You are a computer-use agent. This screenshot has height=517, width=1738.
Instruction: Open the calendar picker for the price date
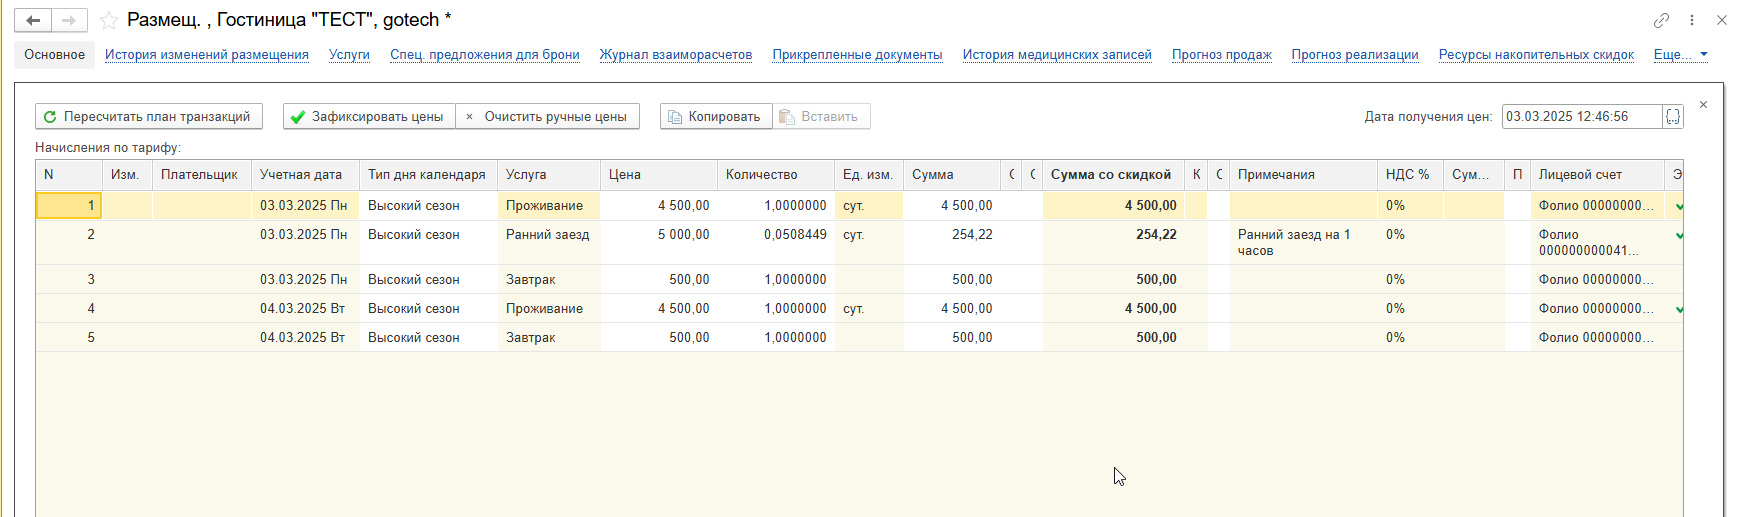click(x=1673, y=117)
